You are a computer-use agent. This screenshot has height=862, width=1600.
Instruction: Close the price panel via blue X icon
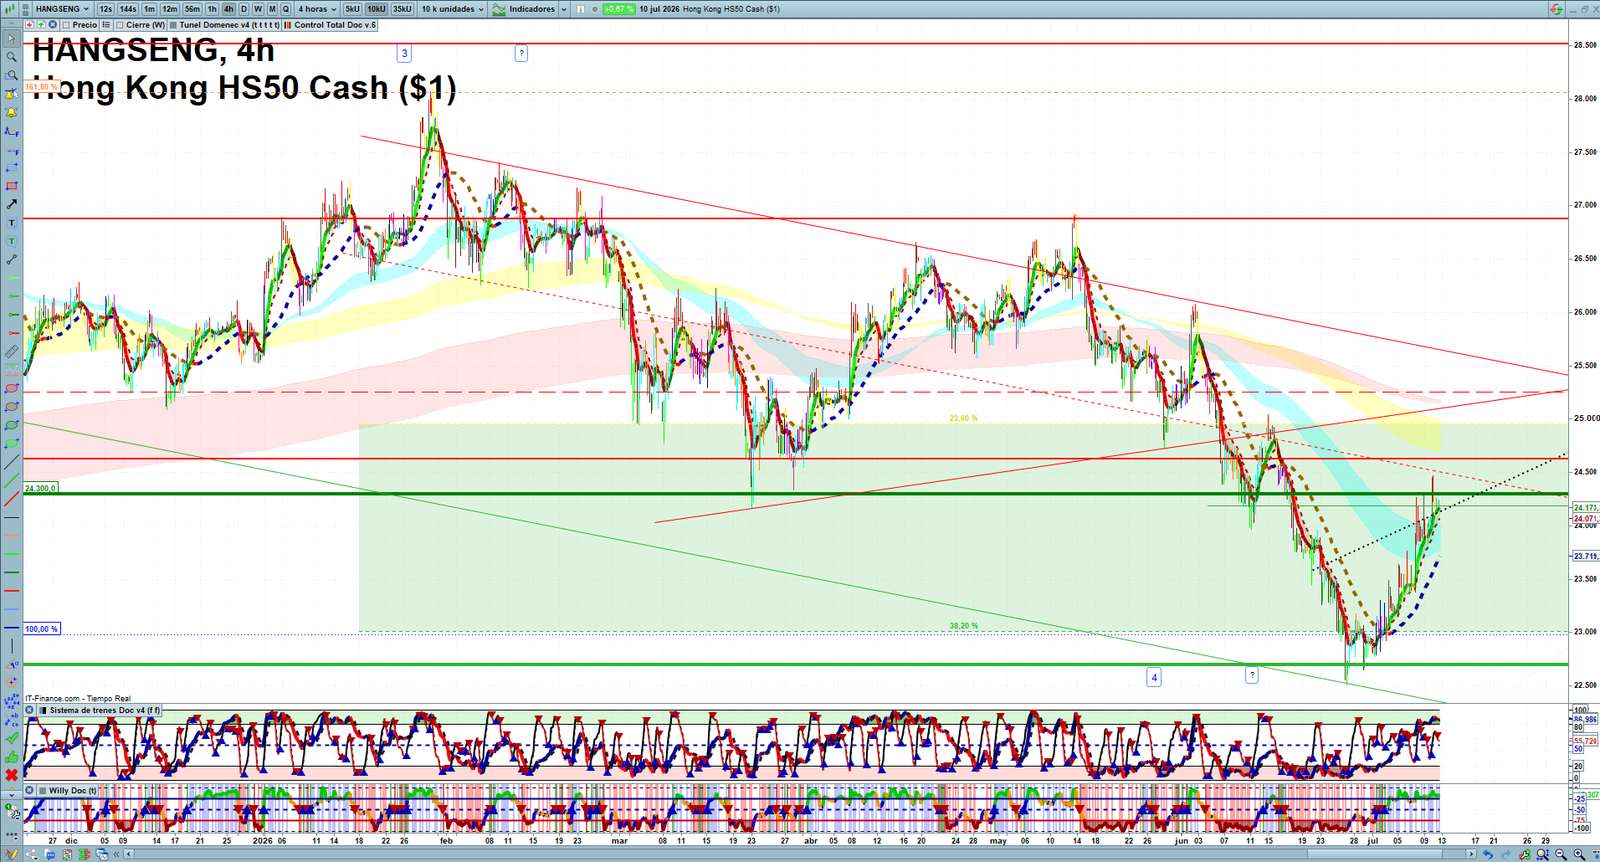pos(52,25)
